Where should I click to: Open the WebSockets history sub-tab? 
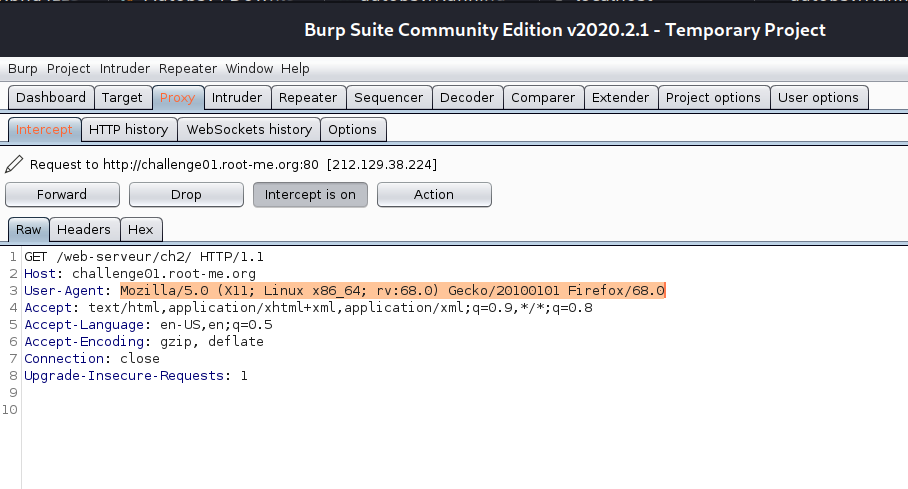coord(249,130)
